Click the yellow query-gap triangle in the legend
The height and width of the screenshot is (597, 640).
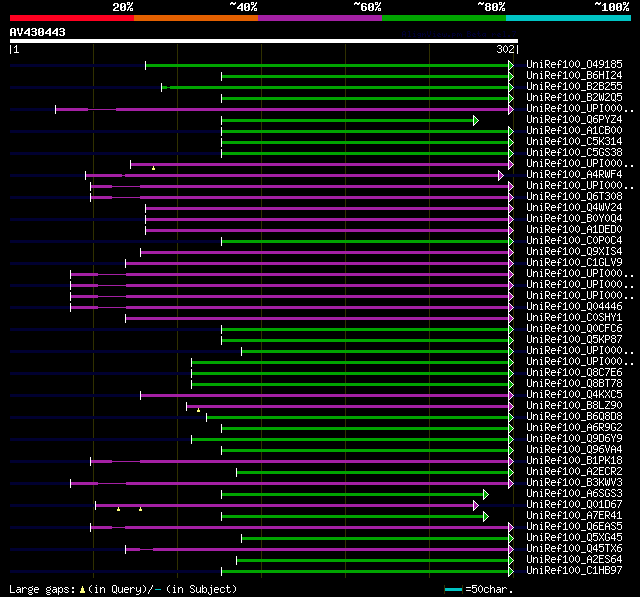click(82, 589)
